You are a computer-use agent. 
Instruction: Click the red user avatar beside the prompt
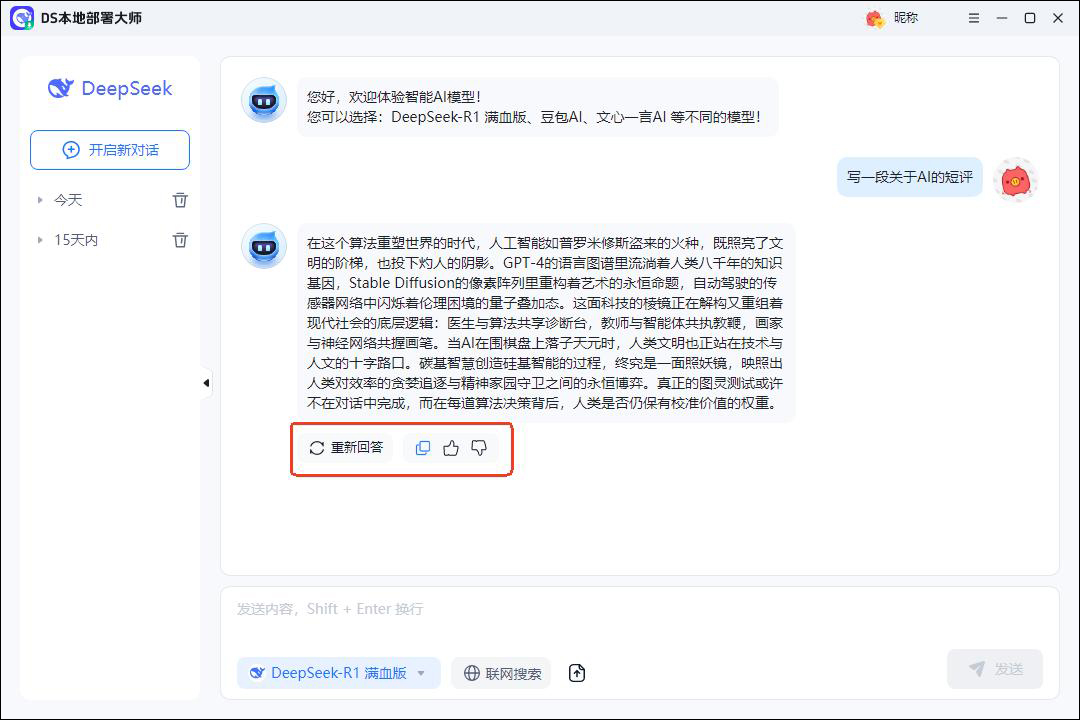1015,181
